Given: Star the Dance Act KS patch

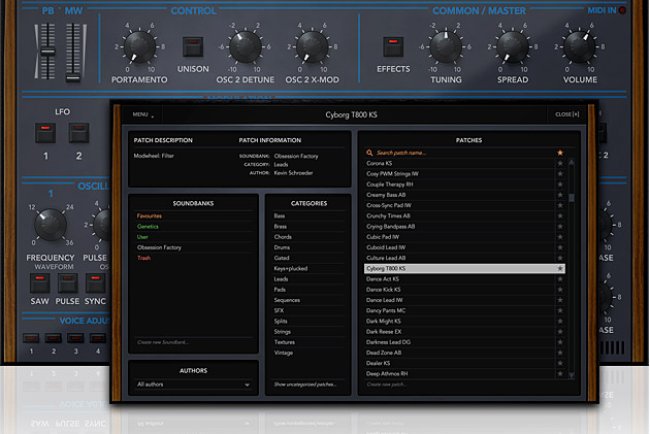Looking at the screenshot, I should [560, 279].
